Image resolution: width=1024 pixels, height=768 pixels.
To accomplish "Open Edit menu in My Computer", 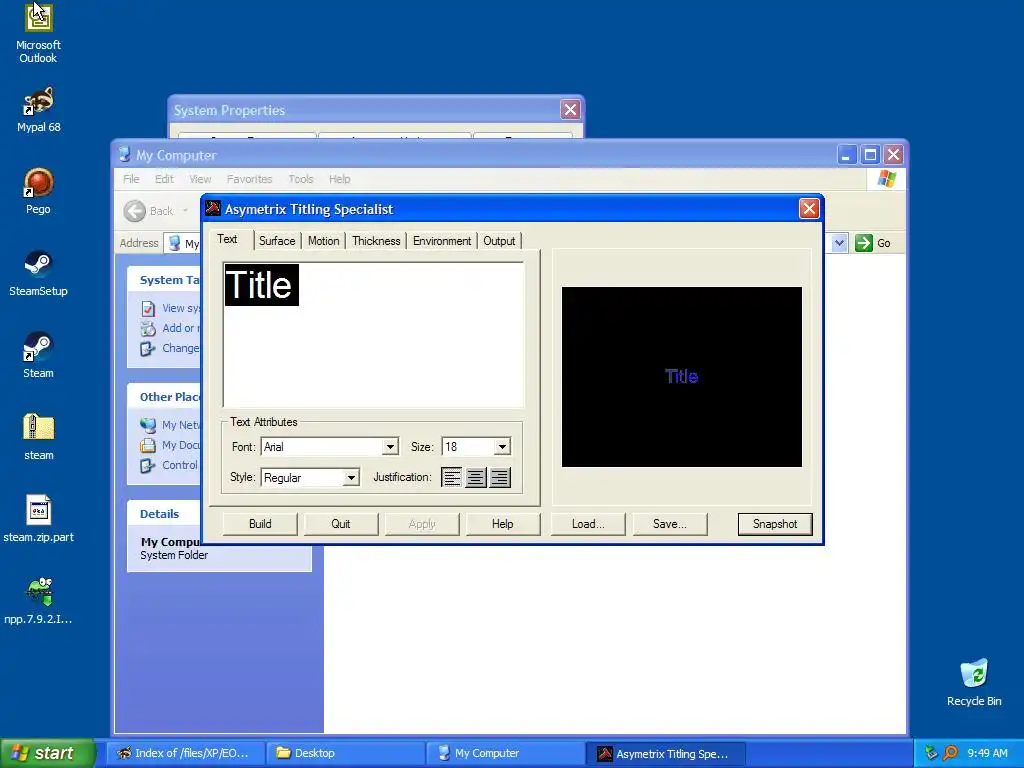I will (x=164, y=179).
